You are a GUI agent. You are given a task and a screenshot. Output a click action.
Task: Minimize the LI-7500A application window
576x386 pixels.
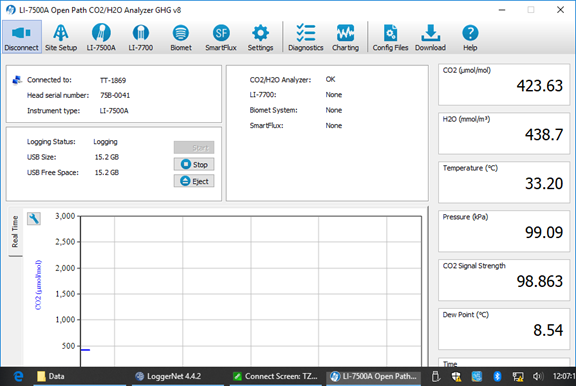coord(502,10)
